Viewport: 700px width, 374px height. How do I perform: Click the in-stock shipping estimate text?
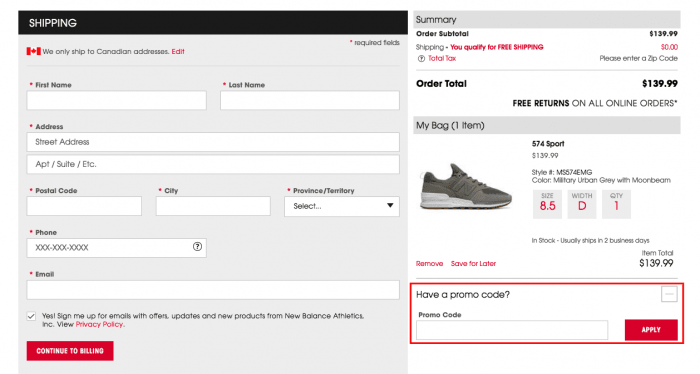[x=590, y=241]
